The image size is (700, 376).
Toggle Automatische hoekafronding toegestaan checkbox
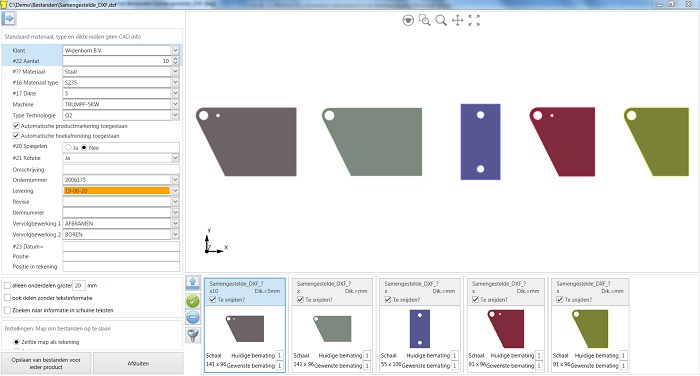pos(16,136)
